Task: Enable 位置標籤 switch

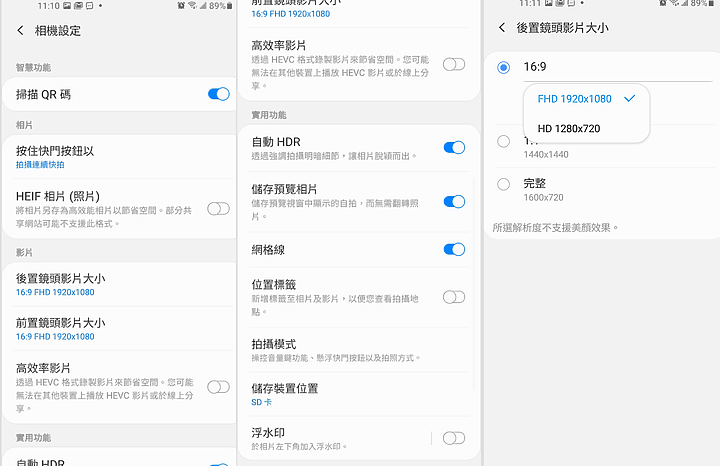Action: (454, 297)
